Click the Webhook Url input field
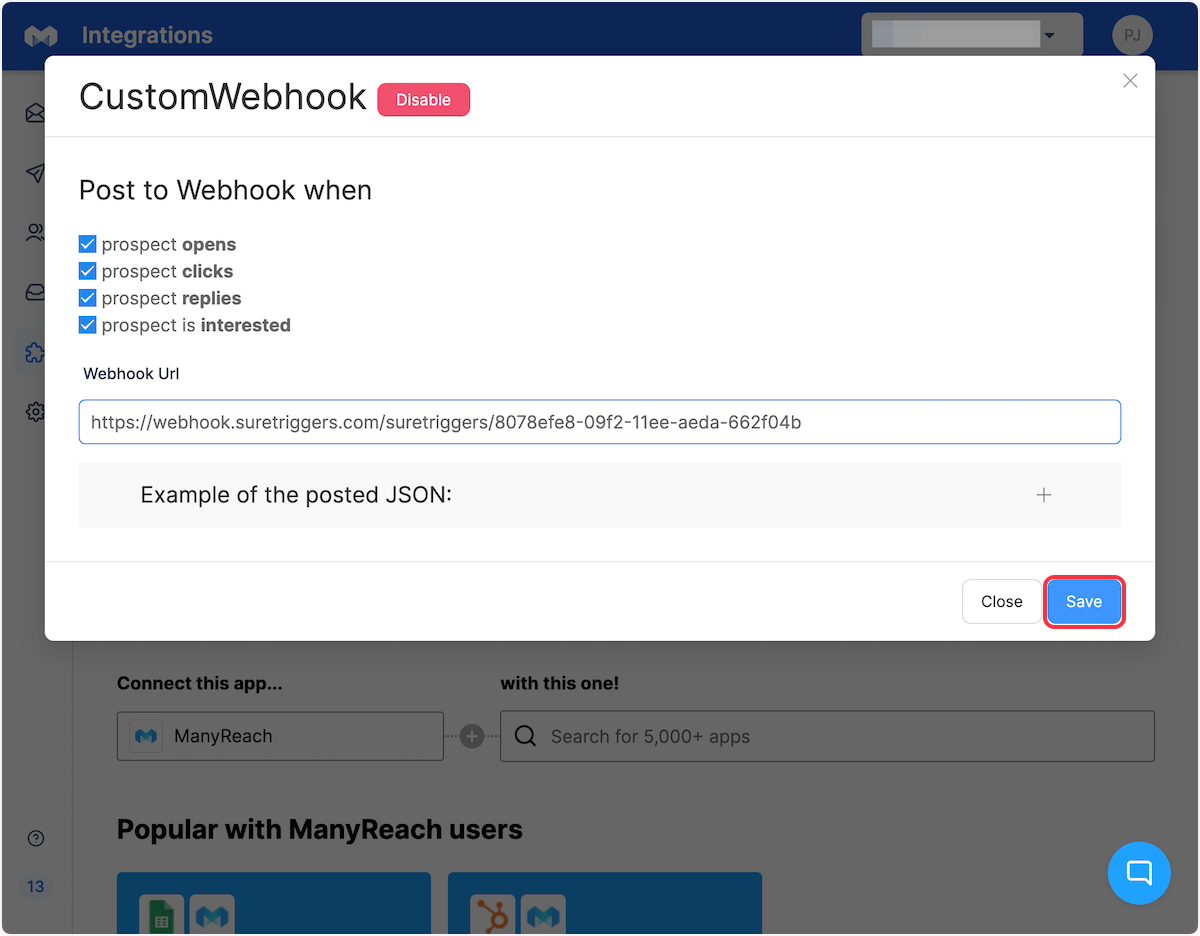Viewport: 1200px width, 936px height. pyautogui.click(x=600, y=422)
